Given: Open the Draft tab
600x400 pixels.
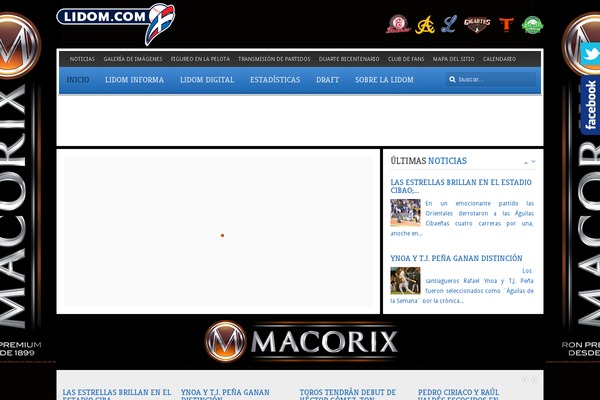Looking at the screenshot, I should (328, 80).
